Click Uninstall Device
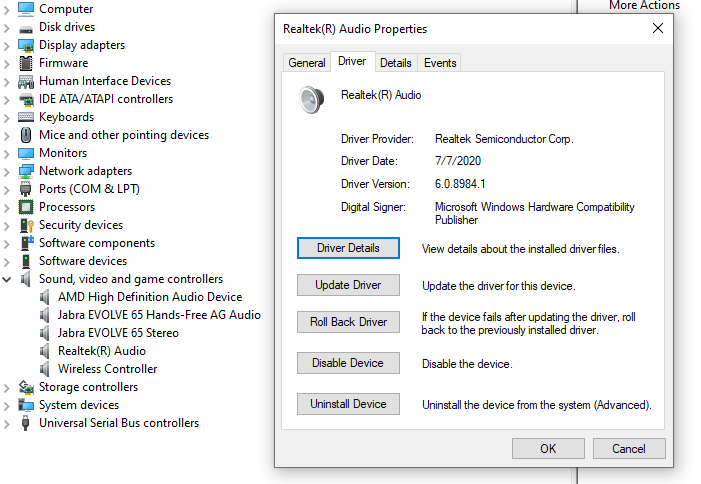This screenshot has width=701, height=484. pyautogui.click(x=348, y=404)
